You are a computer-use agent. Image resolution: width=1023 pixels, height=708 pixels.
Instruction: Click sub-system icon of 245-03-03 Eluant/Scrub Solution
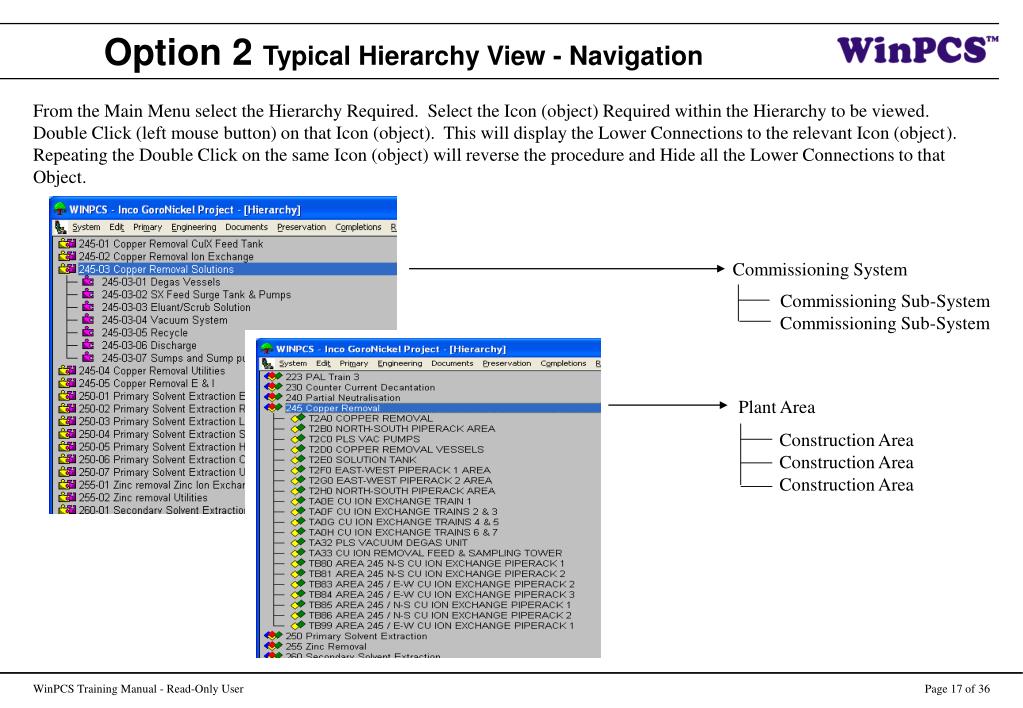pos(88,307)
